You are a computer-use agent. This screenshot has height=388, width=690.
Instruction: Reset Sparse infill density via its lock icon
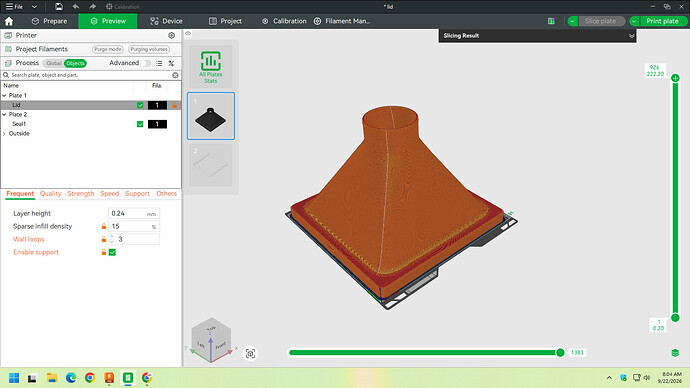tap(104, 226)
